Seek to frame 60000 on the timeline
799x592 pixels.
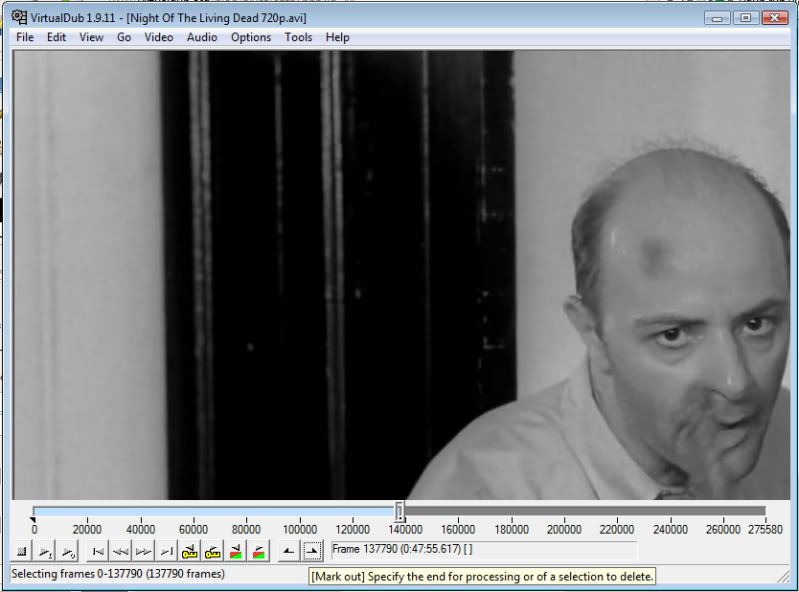pos(193,512)
